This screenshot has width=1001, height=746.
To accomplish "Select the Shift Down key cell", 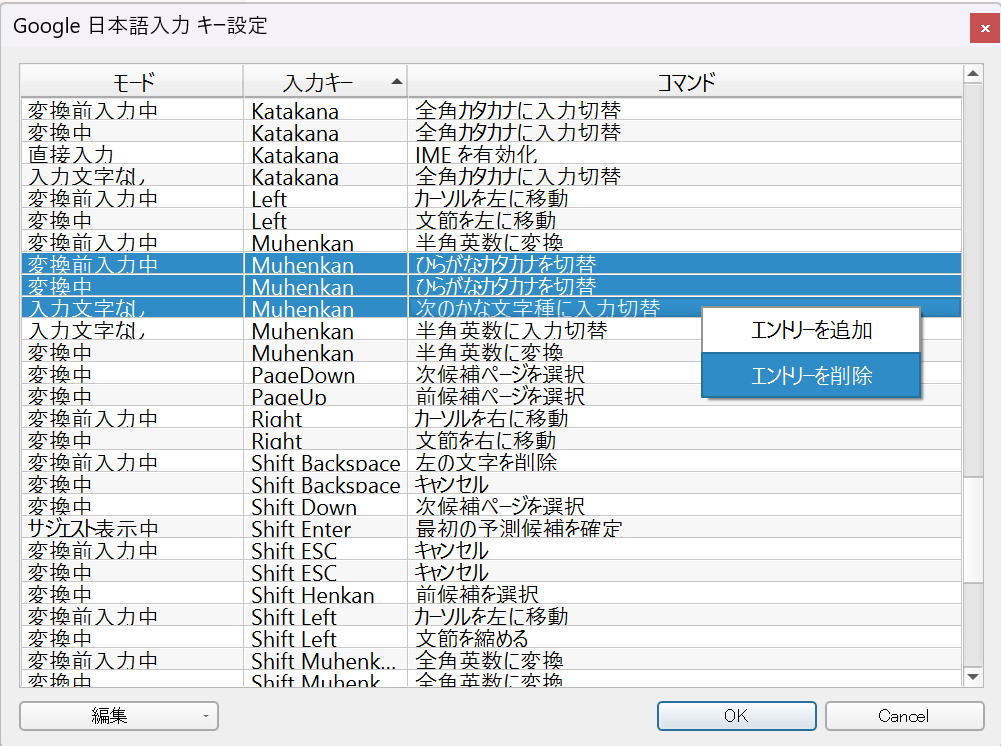I will pos(326,507).
